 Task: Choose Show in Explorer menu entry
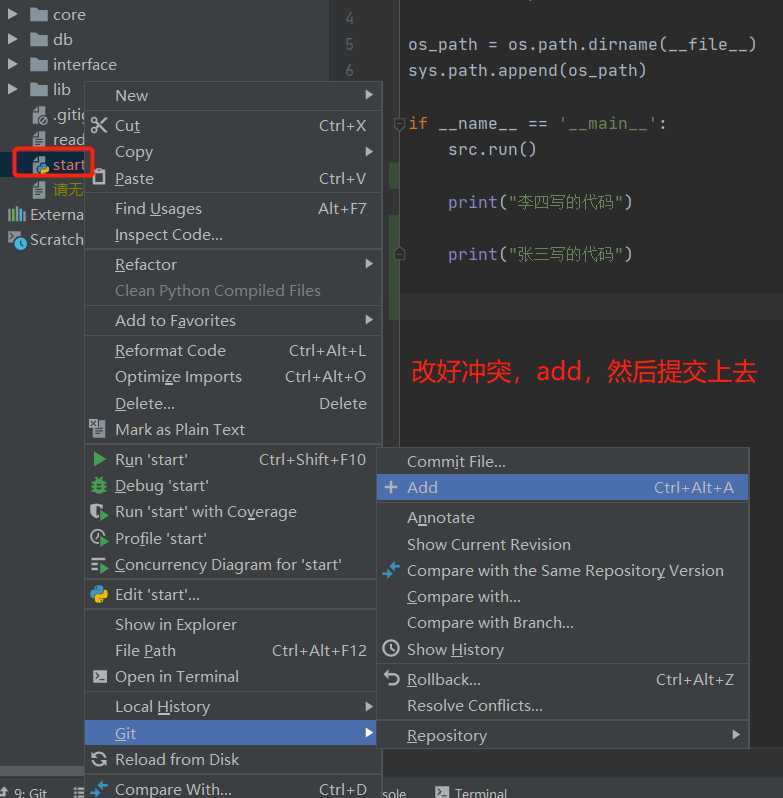(231, 624)
